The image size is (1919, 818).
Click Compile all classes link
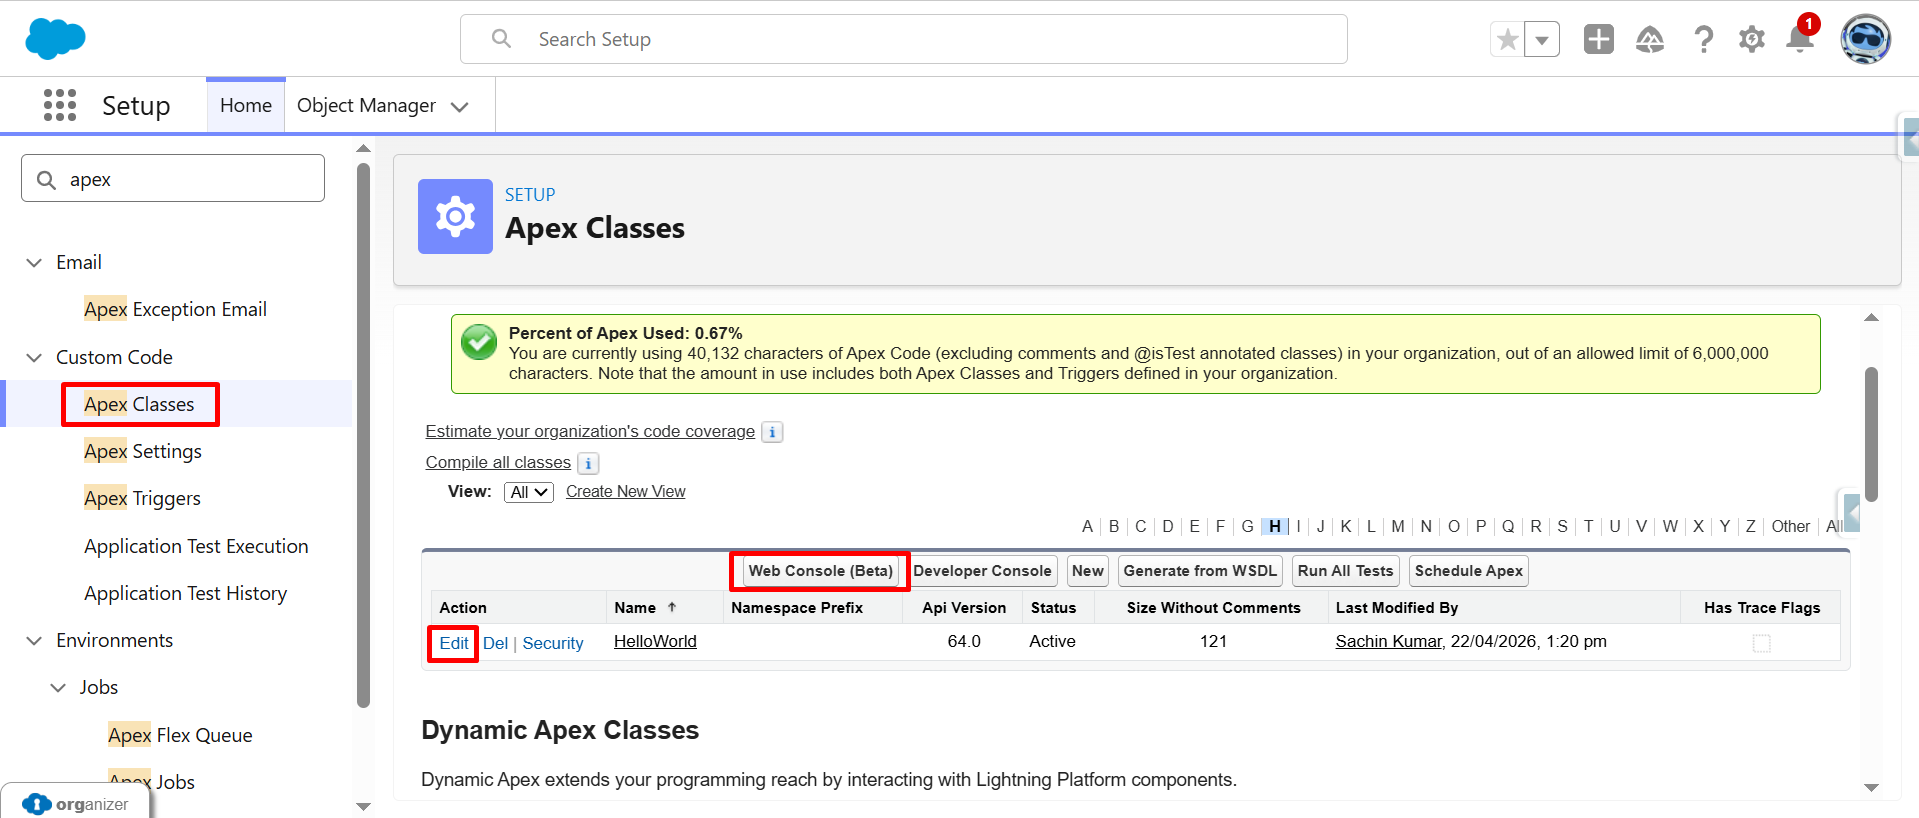tap(498, 462)
